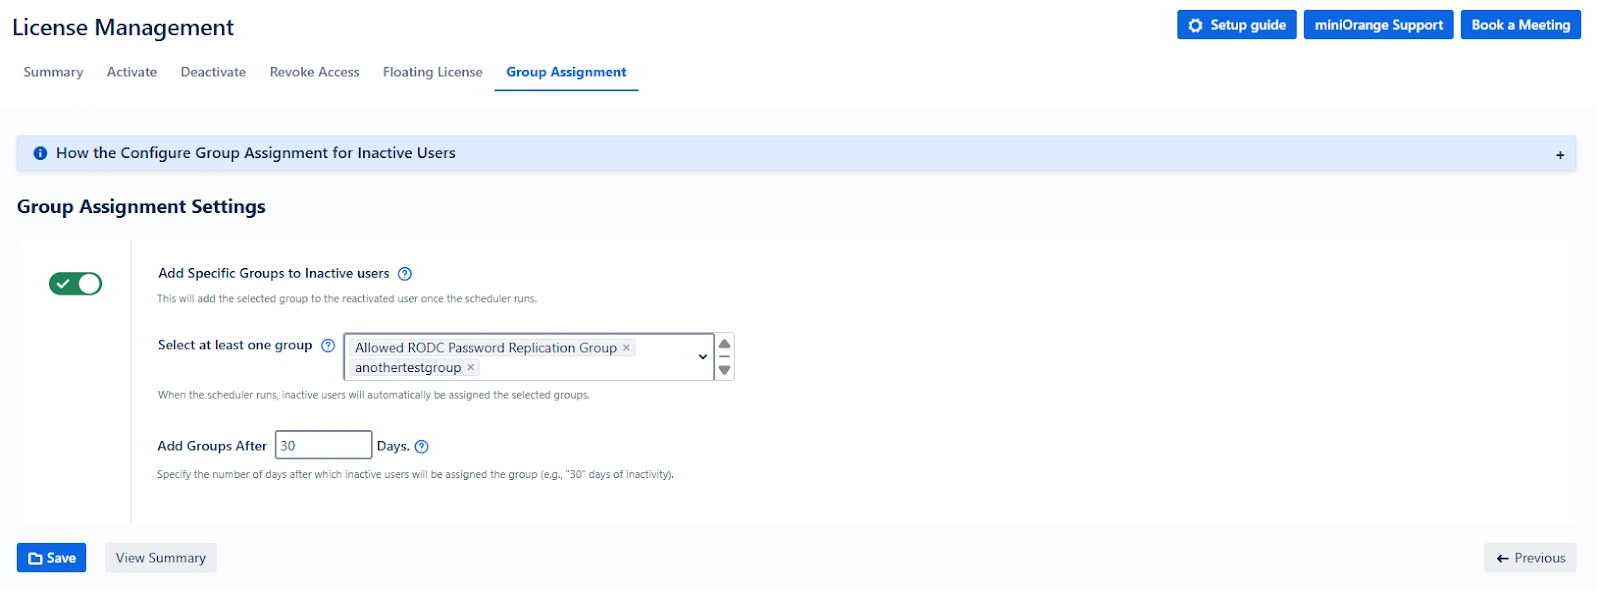Click help icon beside Add Specific Groups
The image size is (1600, 591).
(405, 274)
